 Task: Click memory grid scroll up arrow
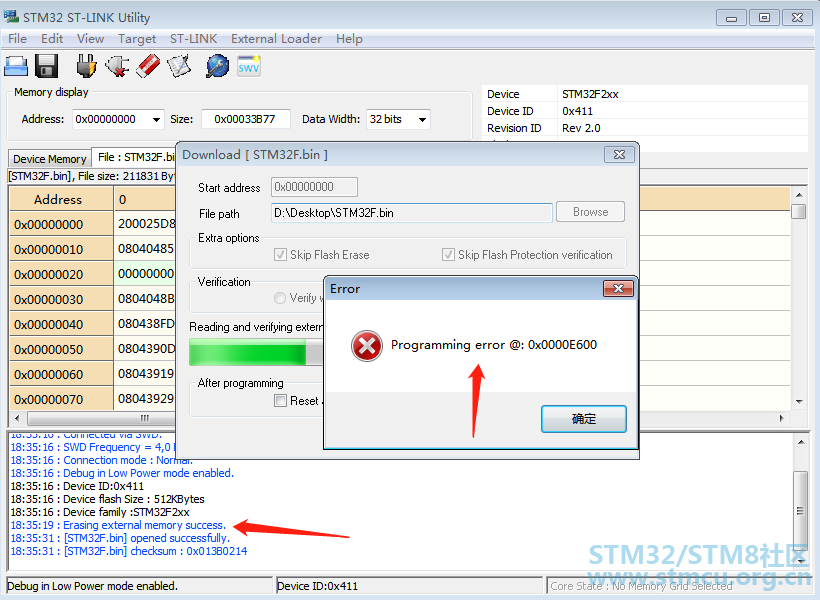799,195
